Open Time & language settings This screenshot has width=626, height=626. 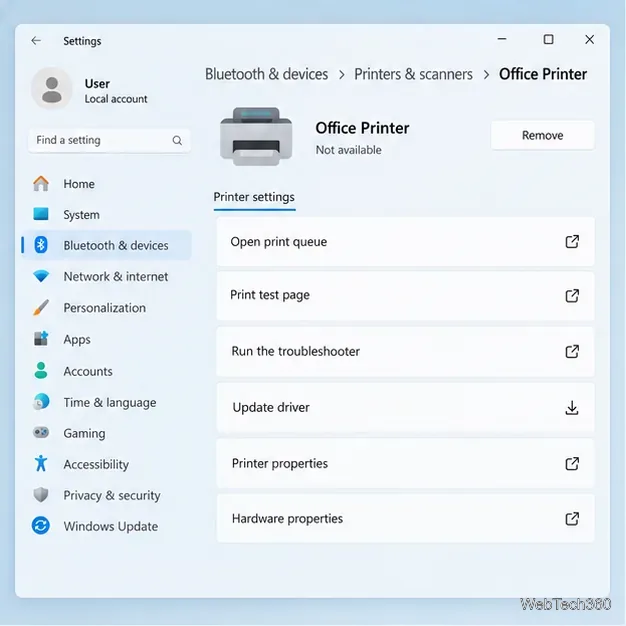tap(106, 402)
